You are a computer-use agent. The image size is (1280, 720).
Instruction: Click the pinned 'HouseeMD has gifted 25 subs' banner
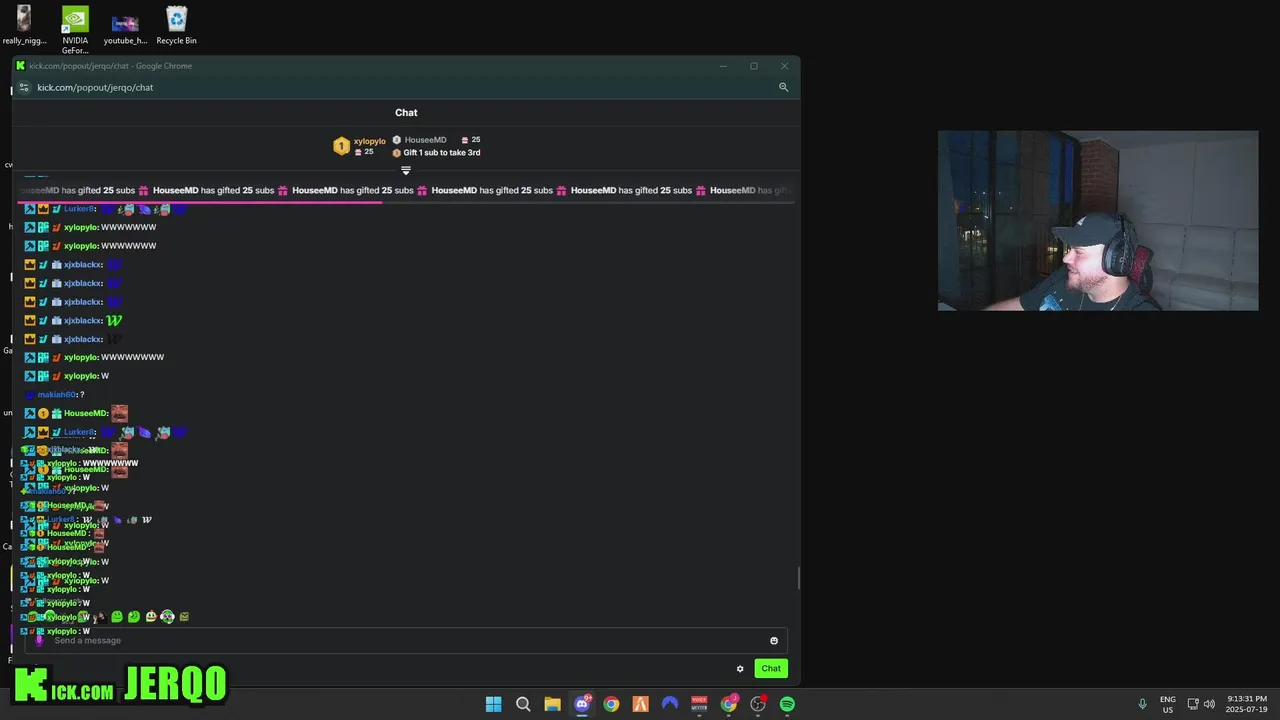pos(406,190)
